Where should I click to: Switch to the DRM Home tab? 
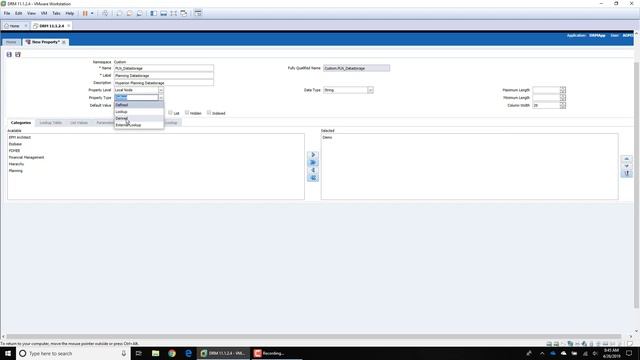pos(11,42)
